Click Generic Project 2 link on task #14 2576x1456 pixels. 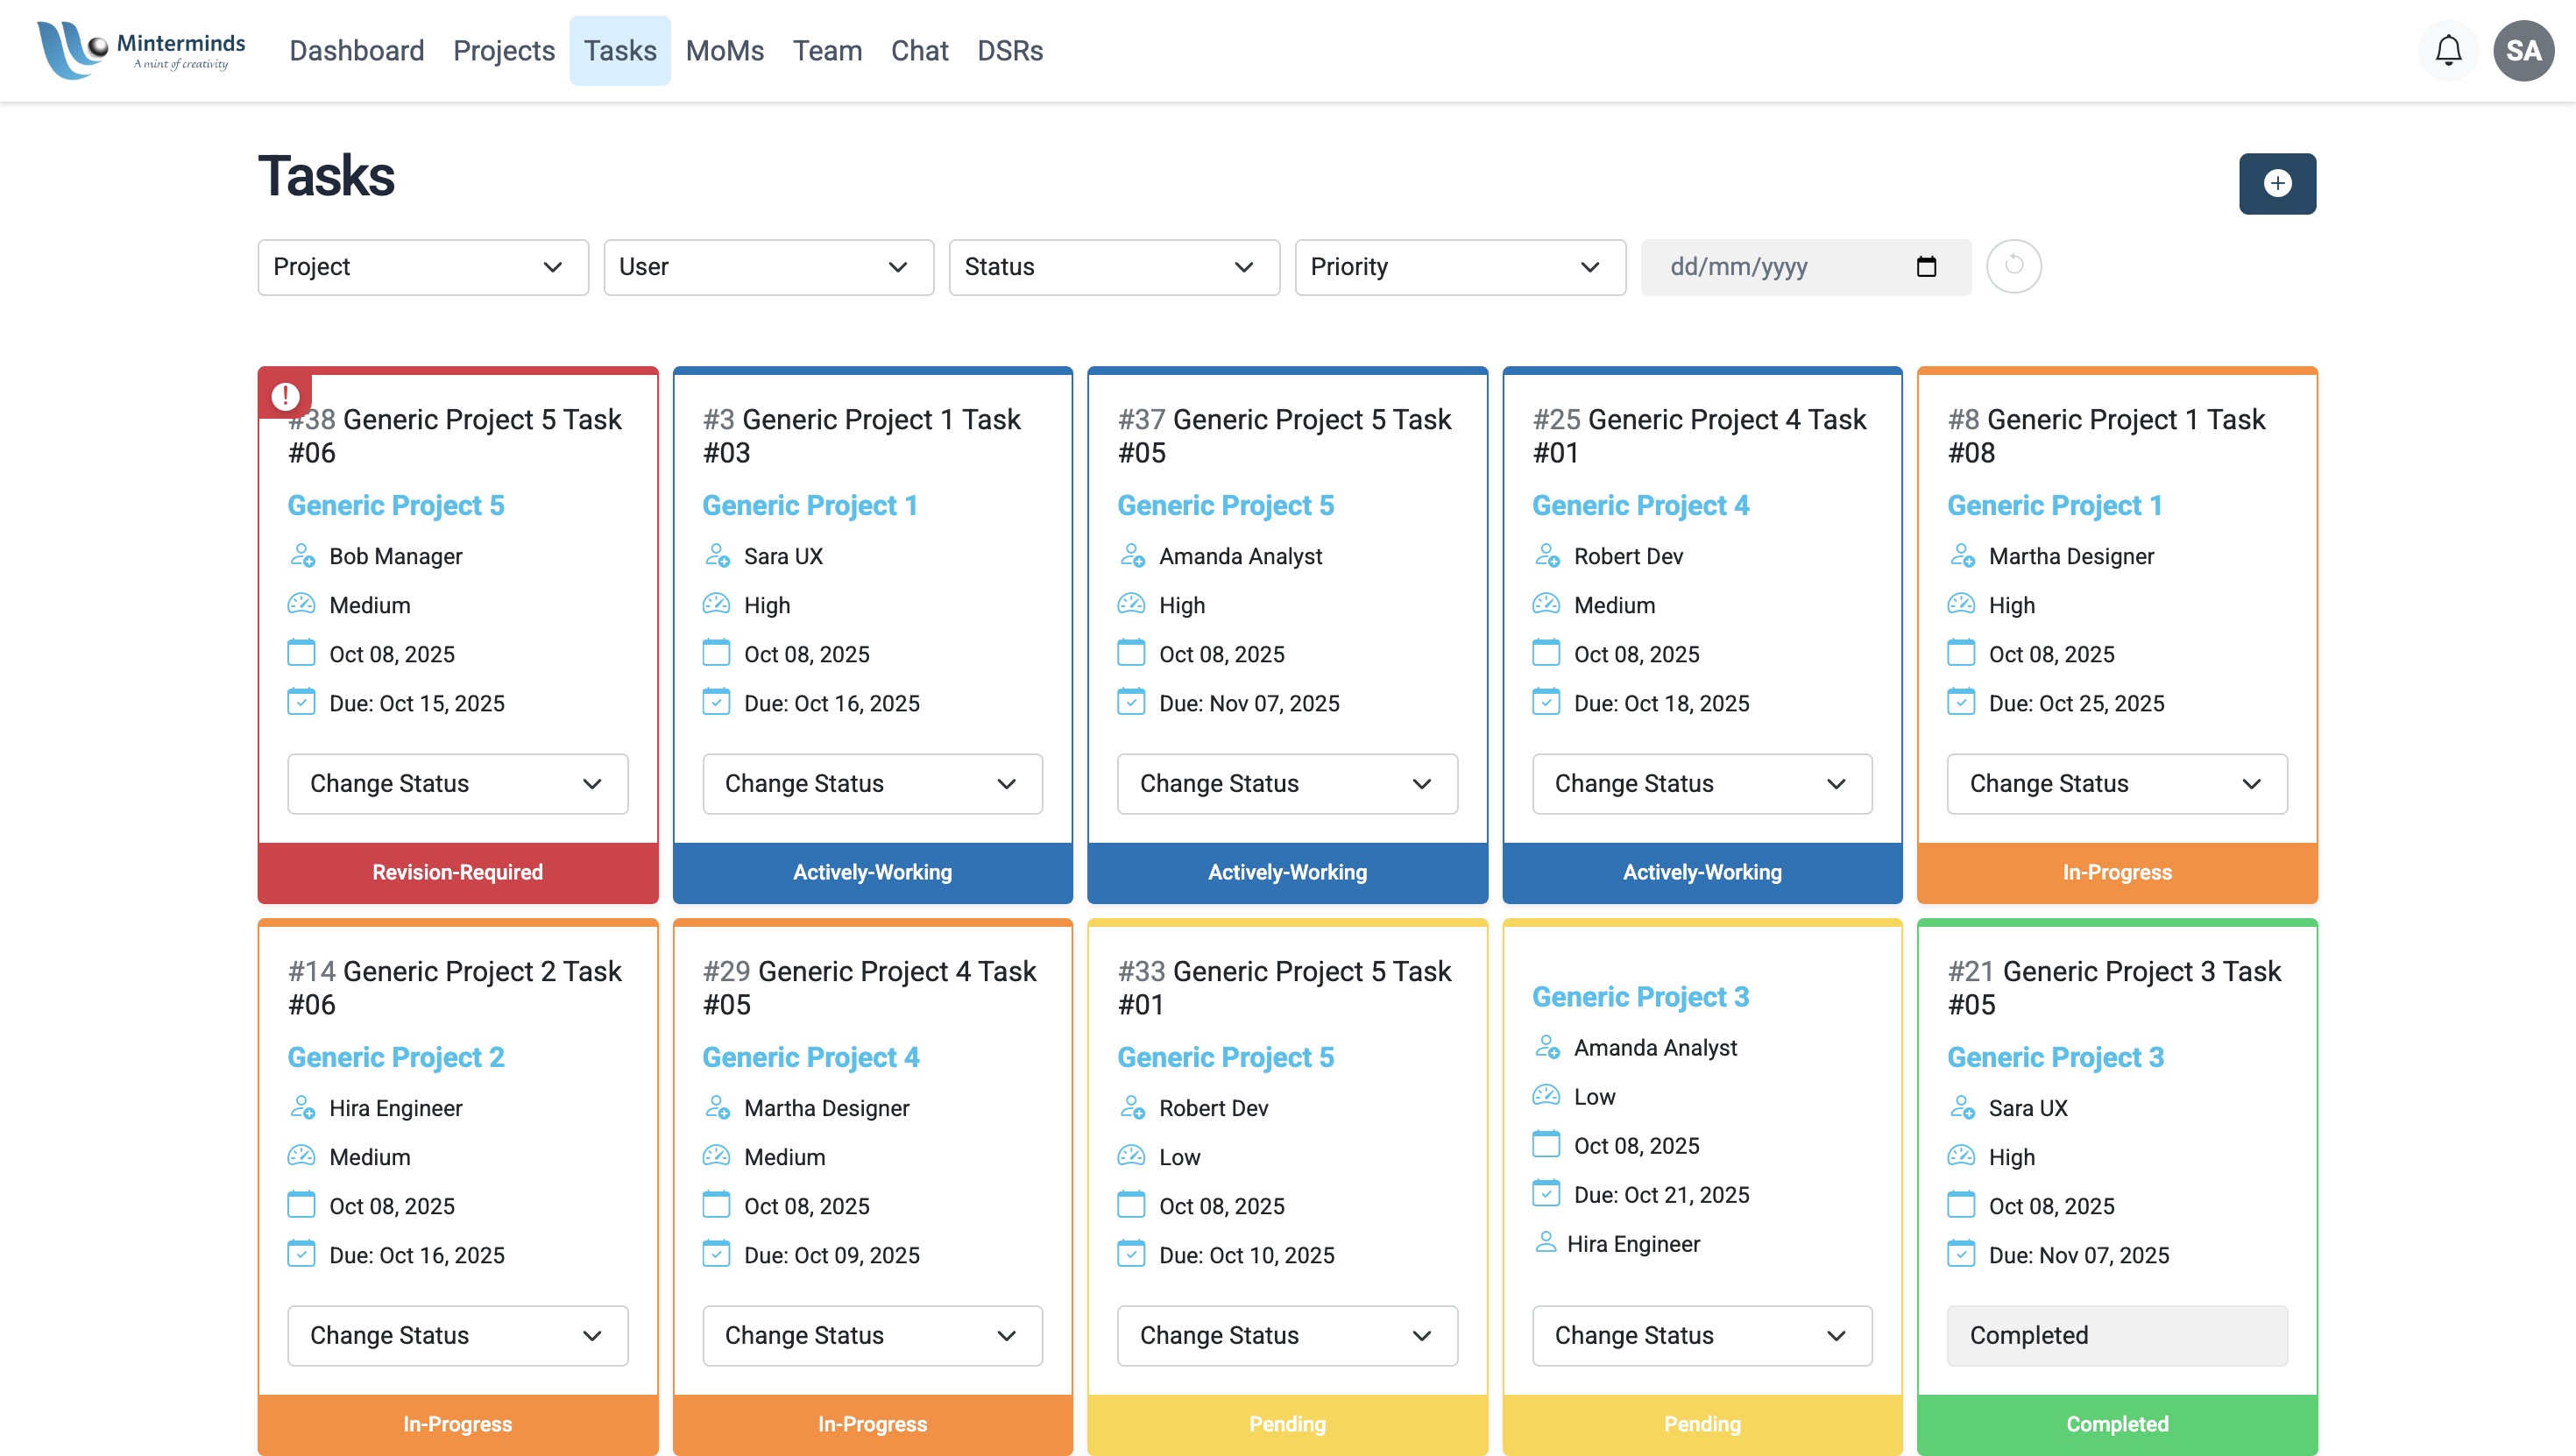pos(396,1057)
